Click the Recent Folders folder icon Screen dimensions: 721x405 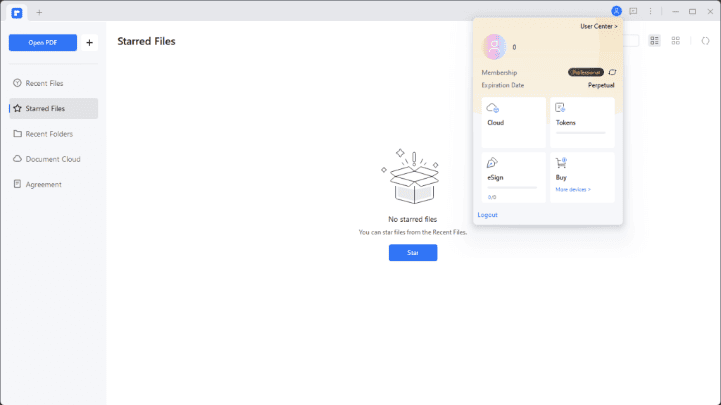[17, 134]
